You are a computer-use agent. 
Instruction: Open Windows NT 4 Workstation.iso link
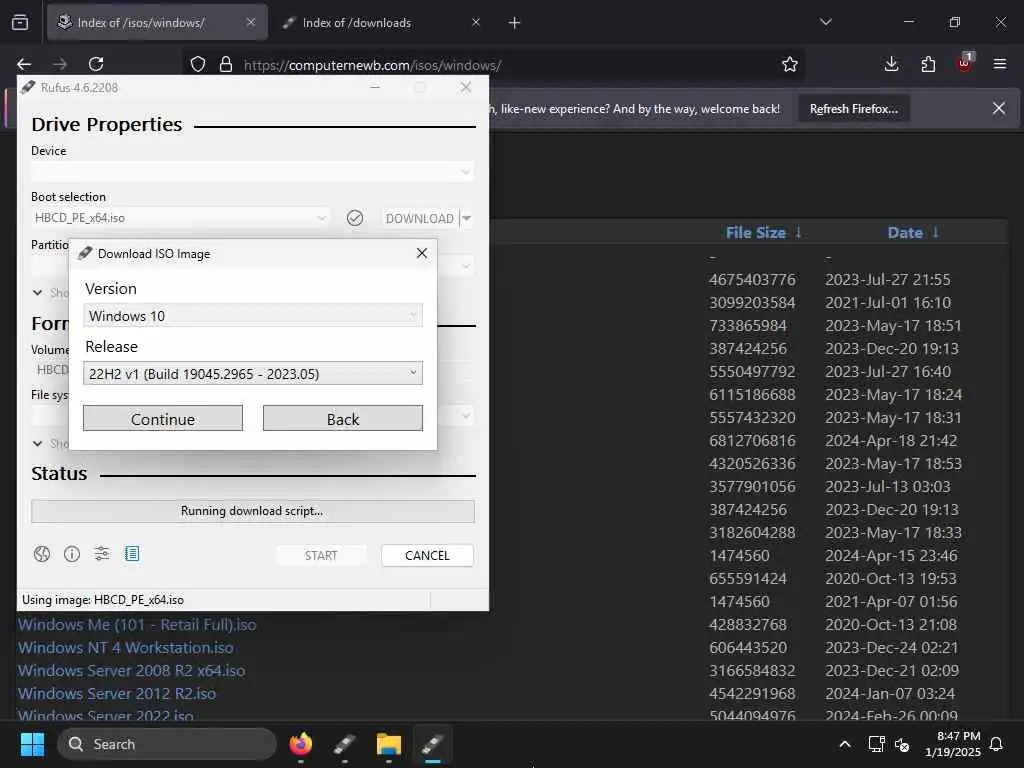(125, 648)
